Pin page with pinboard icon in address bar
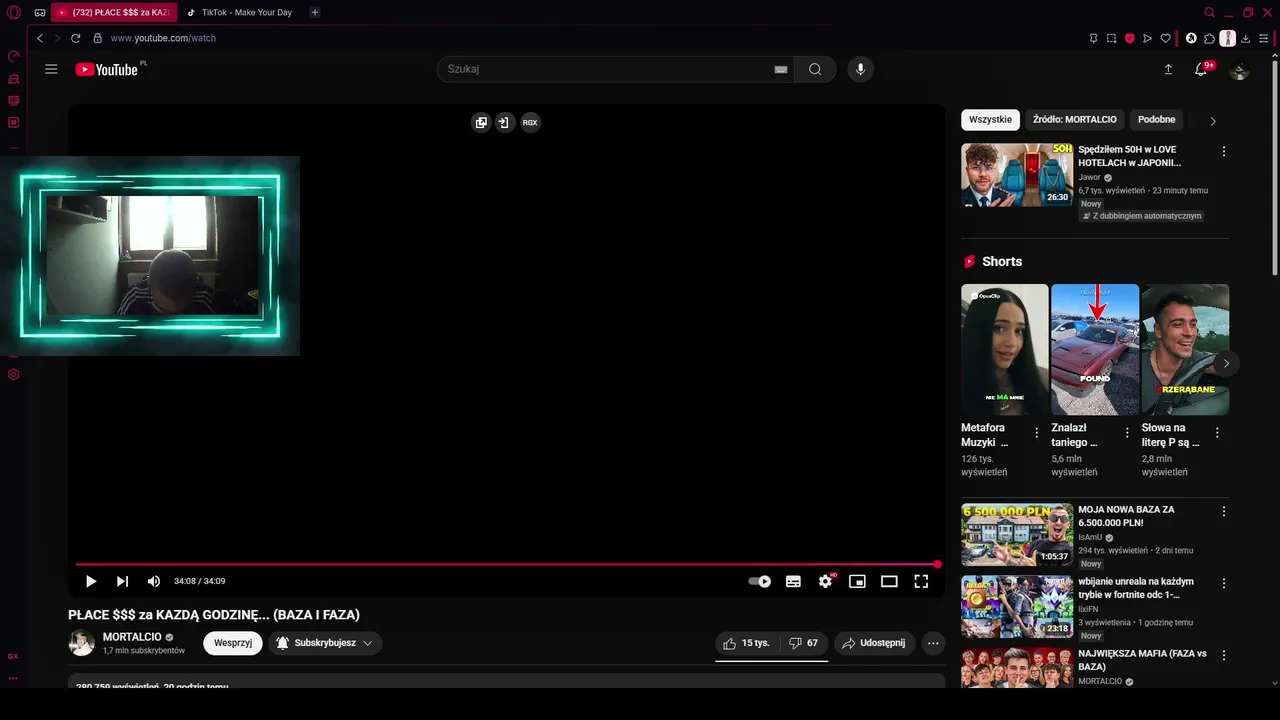Screen dimensions: 1280x720 click(x=1093, y=38)
